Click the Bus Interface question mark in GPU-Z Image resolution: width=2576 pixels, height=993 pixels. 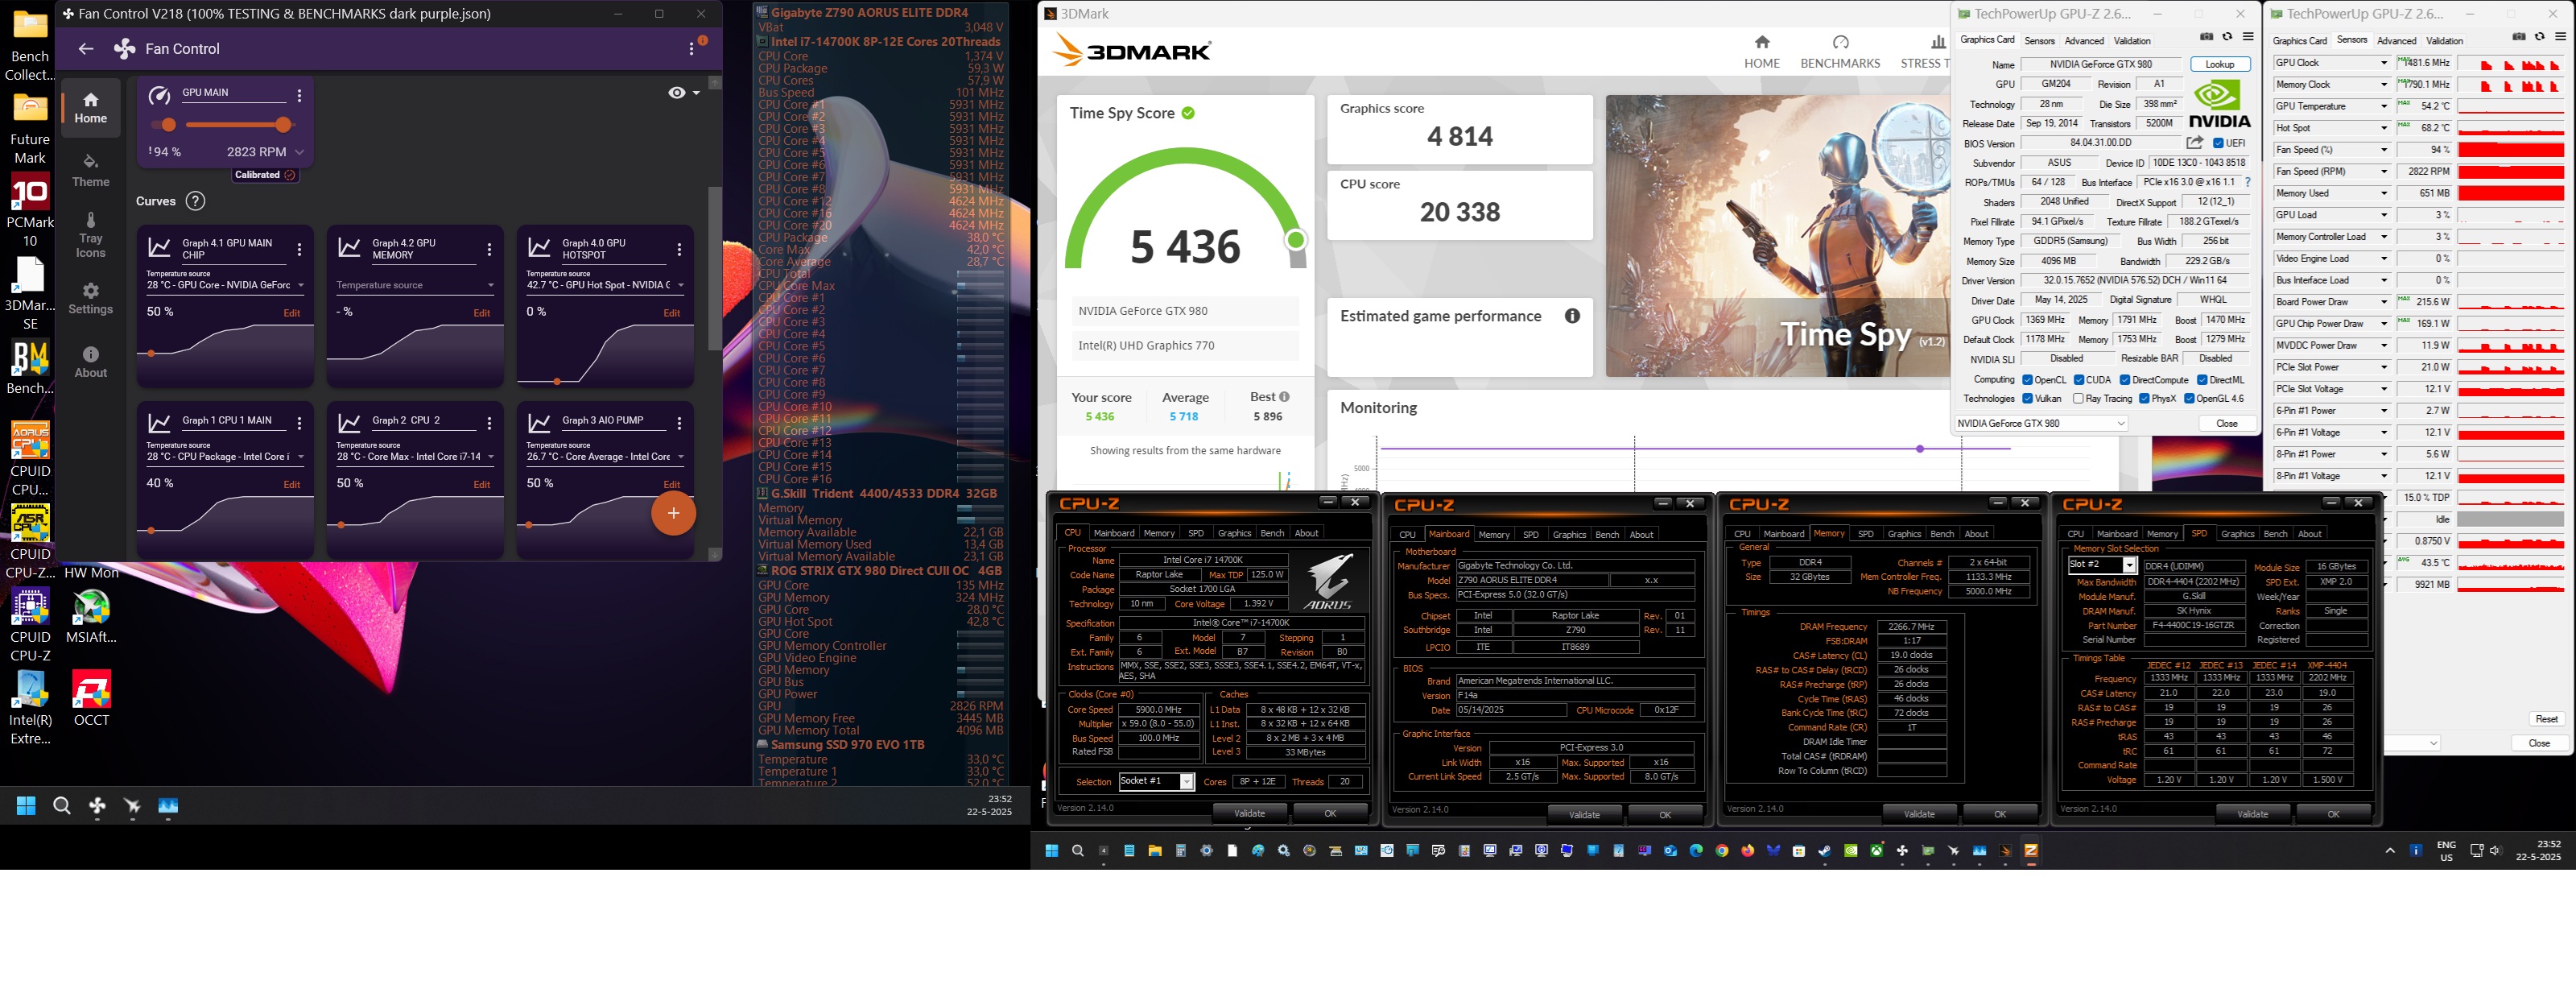click(x=2248, y=182)
